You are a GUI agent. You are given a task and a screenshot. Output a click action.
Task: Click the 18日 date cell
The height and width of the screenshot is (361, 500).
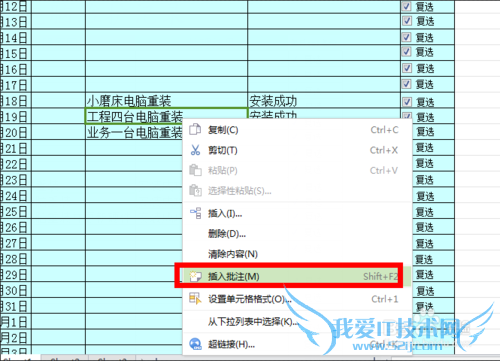[x=16, y=101]
